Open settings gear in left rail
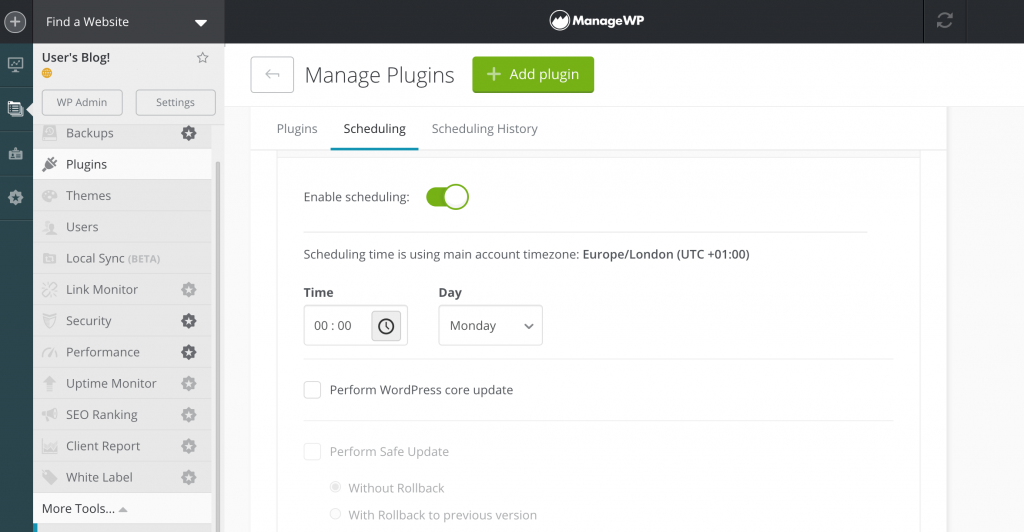The image size is (1024, 532). (15, 198)
